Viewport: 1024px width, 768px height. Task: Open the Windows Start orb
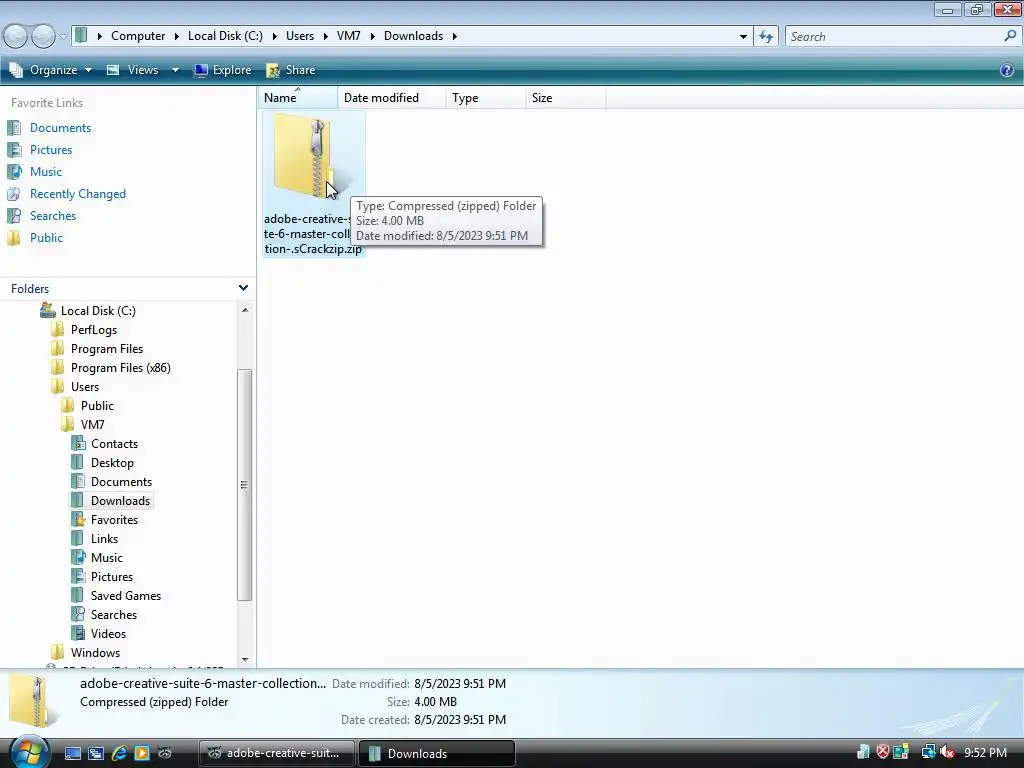point(27,752)
